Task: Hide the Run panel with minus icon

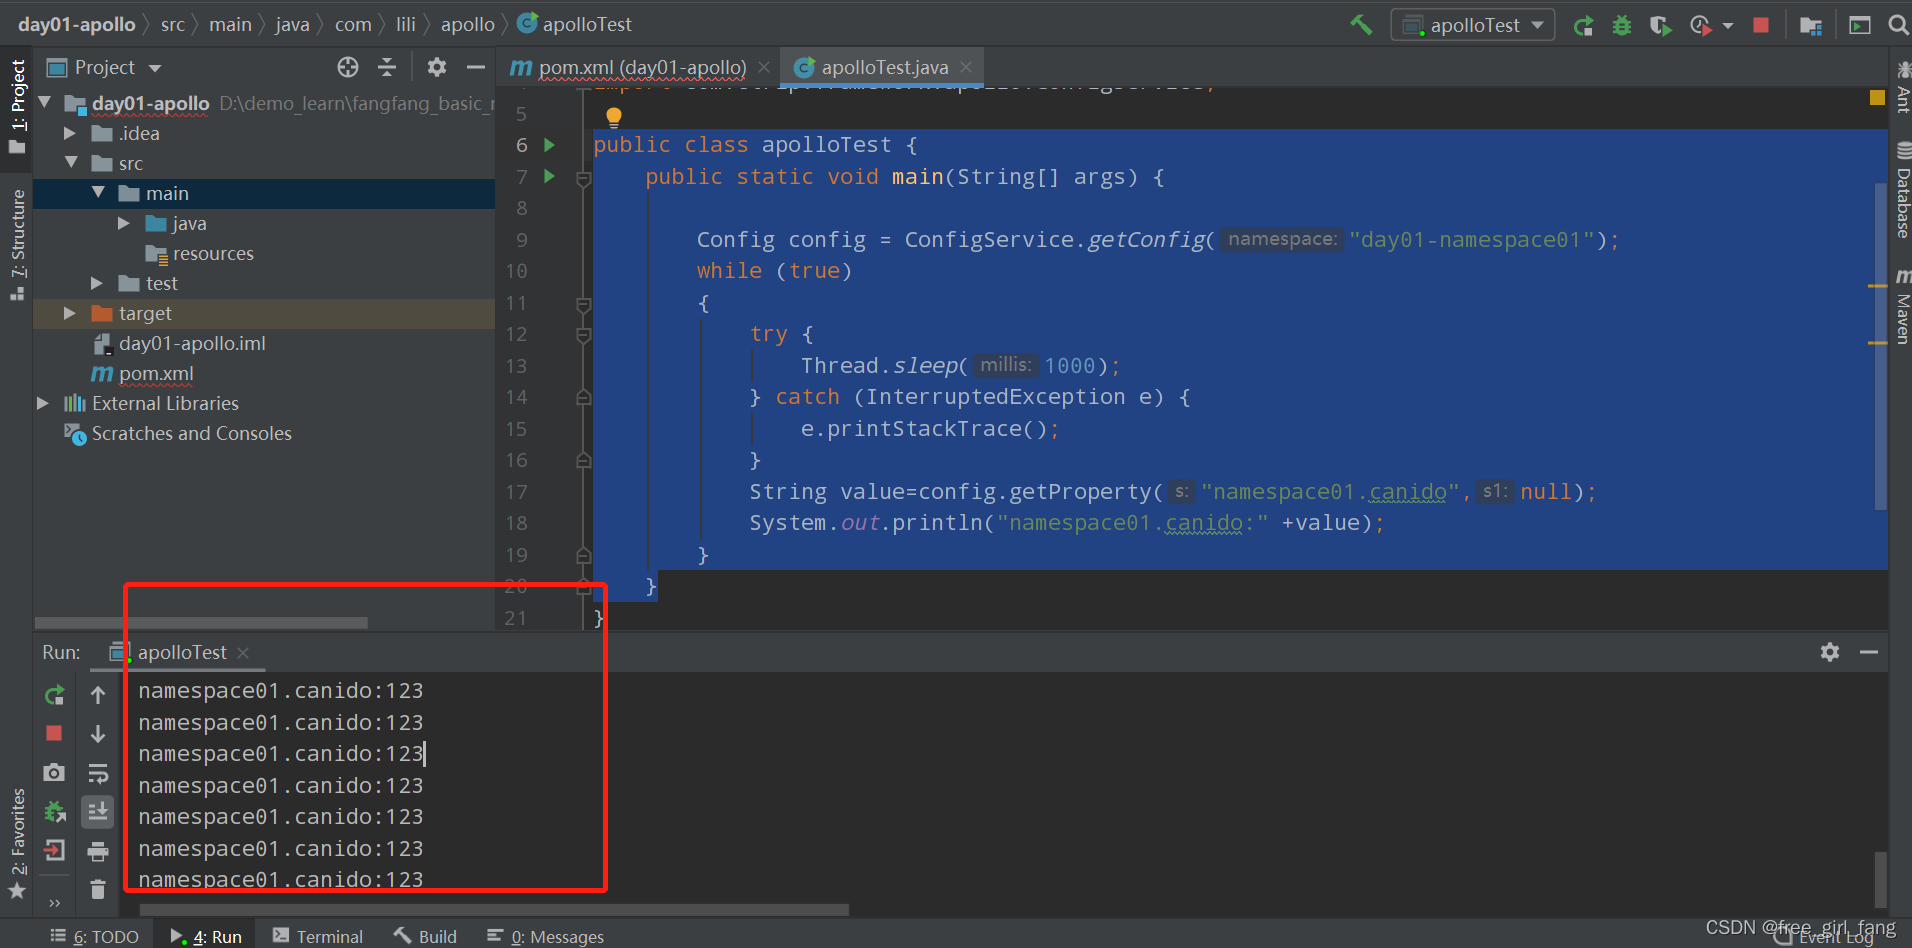Action: click(x=1869, y=652)
